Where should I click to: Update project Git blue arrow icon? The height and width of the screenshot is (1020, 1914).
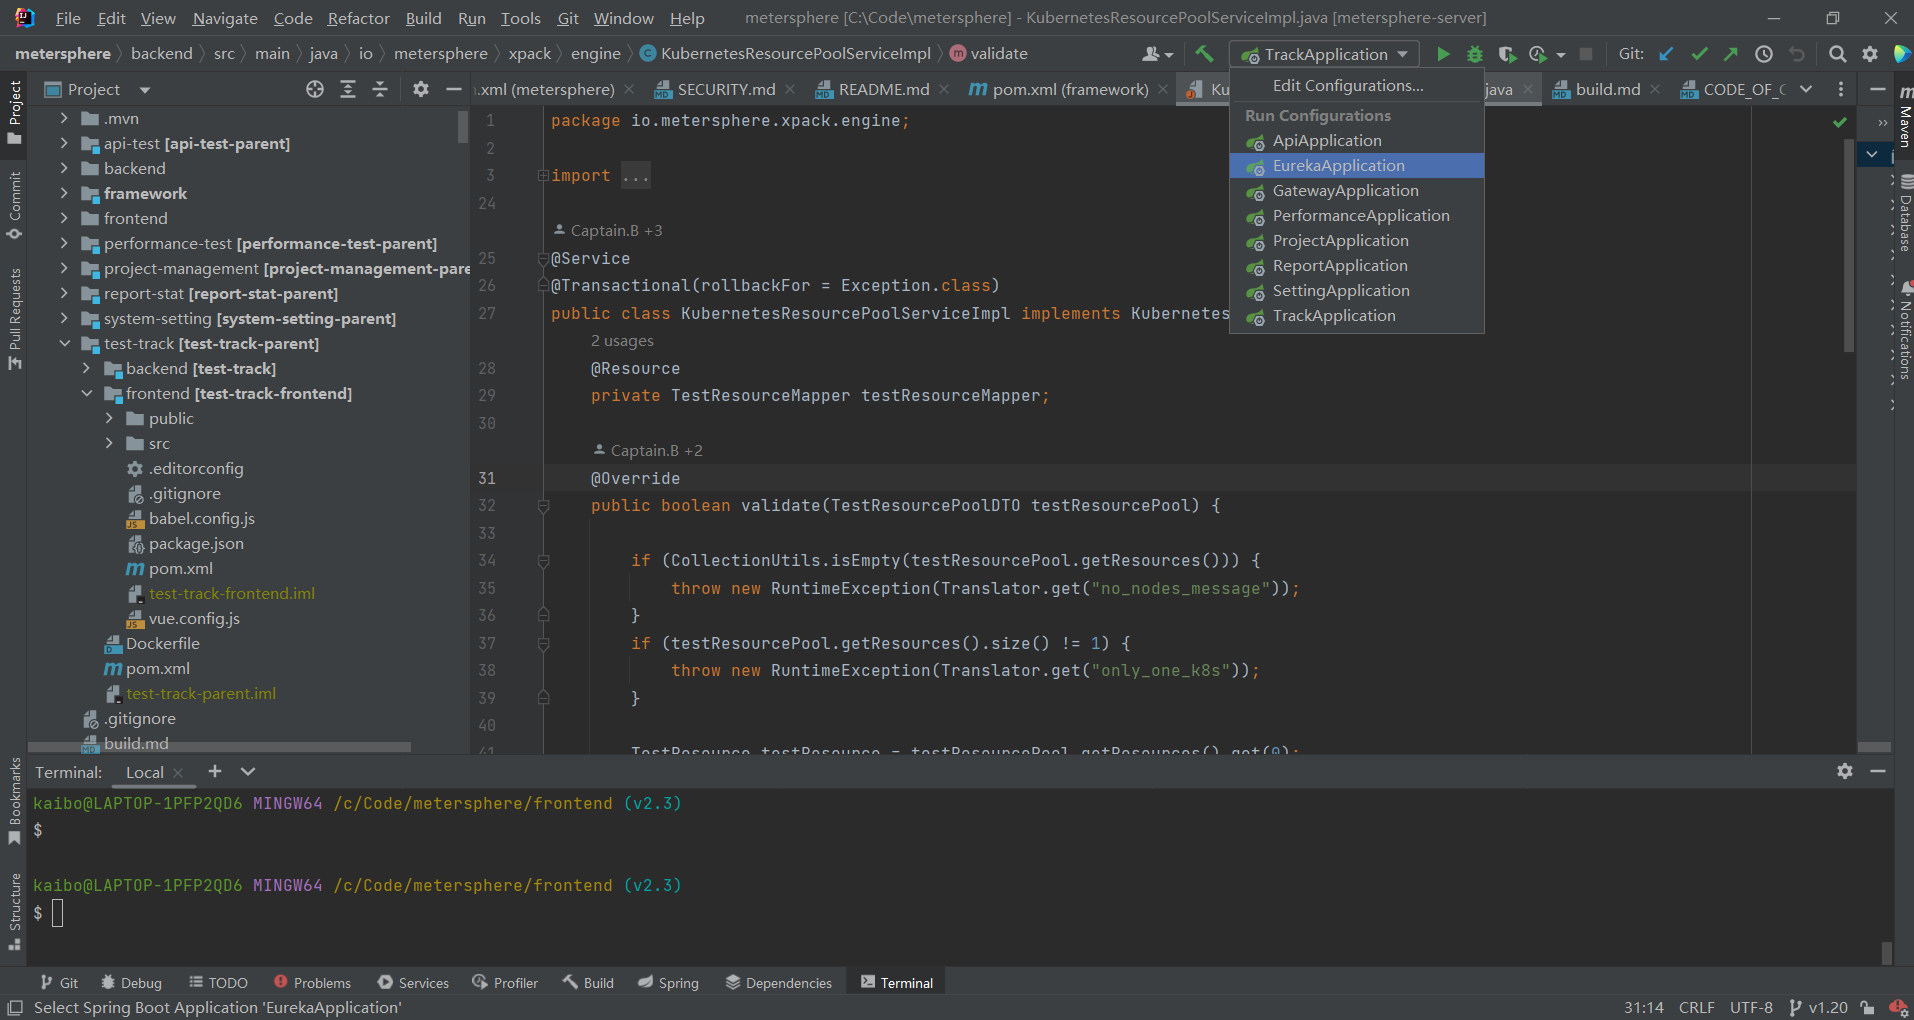pos(1666,54)
